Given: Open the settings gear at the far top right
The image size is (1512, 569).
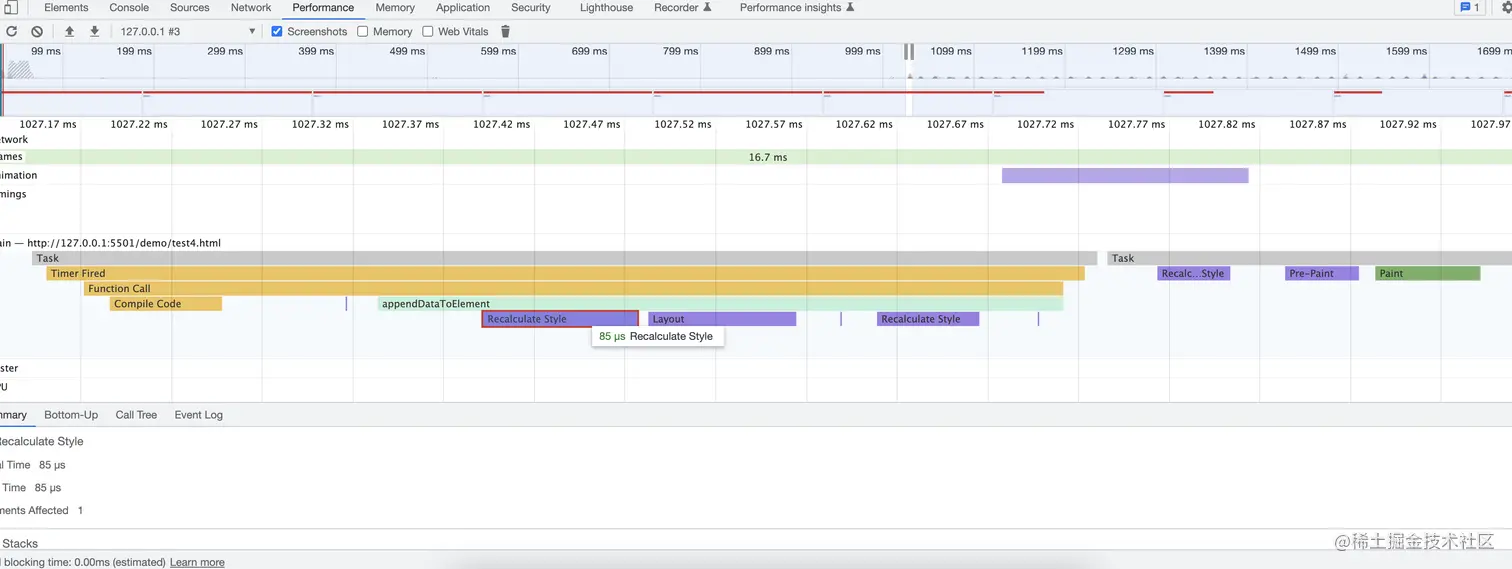Looking at the screenshot, I should (1506, 8).
